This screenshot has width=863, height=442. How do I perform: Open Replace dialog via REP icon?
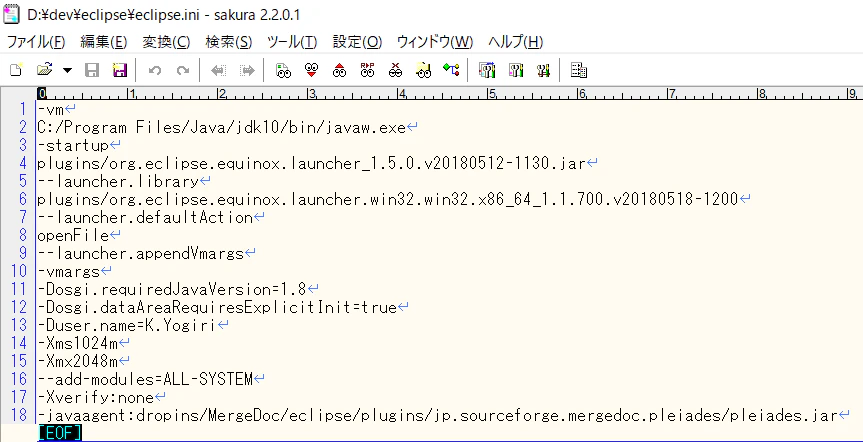pyautogui.click(x=367, y=70)
